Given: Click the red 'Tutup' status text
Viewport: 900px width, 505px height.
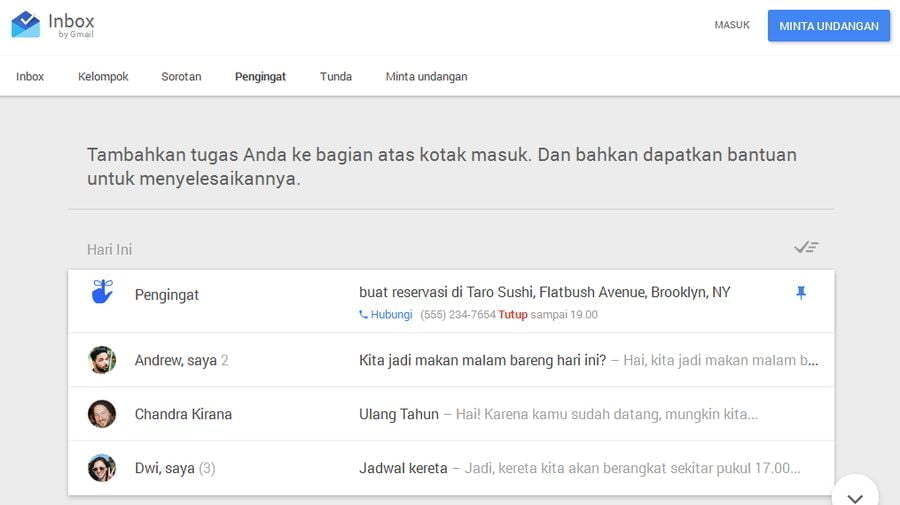Looking at the screenshot, I should coord(513,314).
